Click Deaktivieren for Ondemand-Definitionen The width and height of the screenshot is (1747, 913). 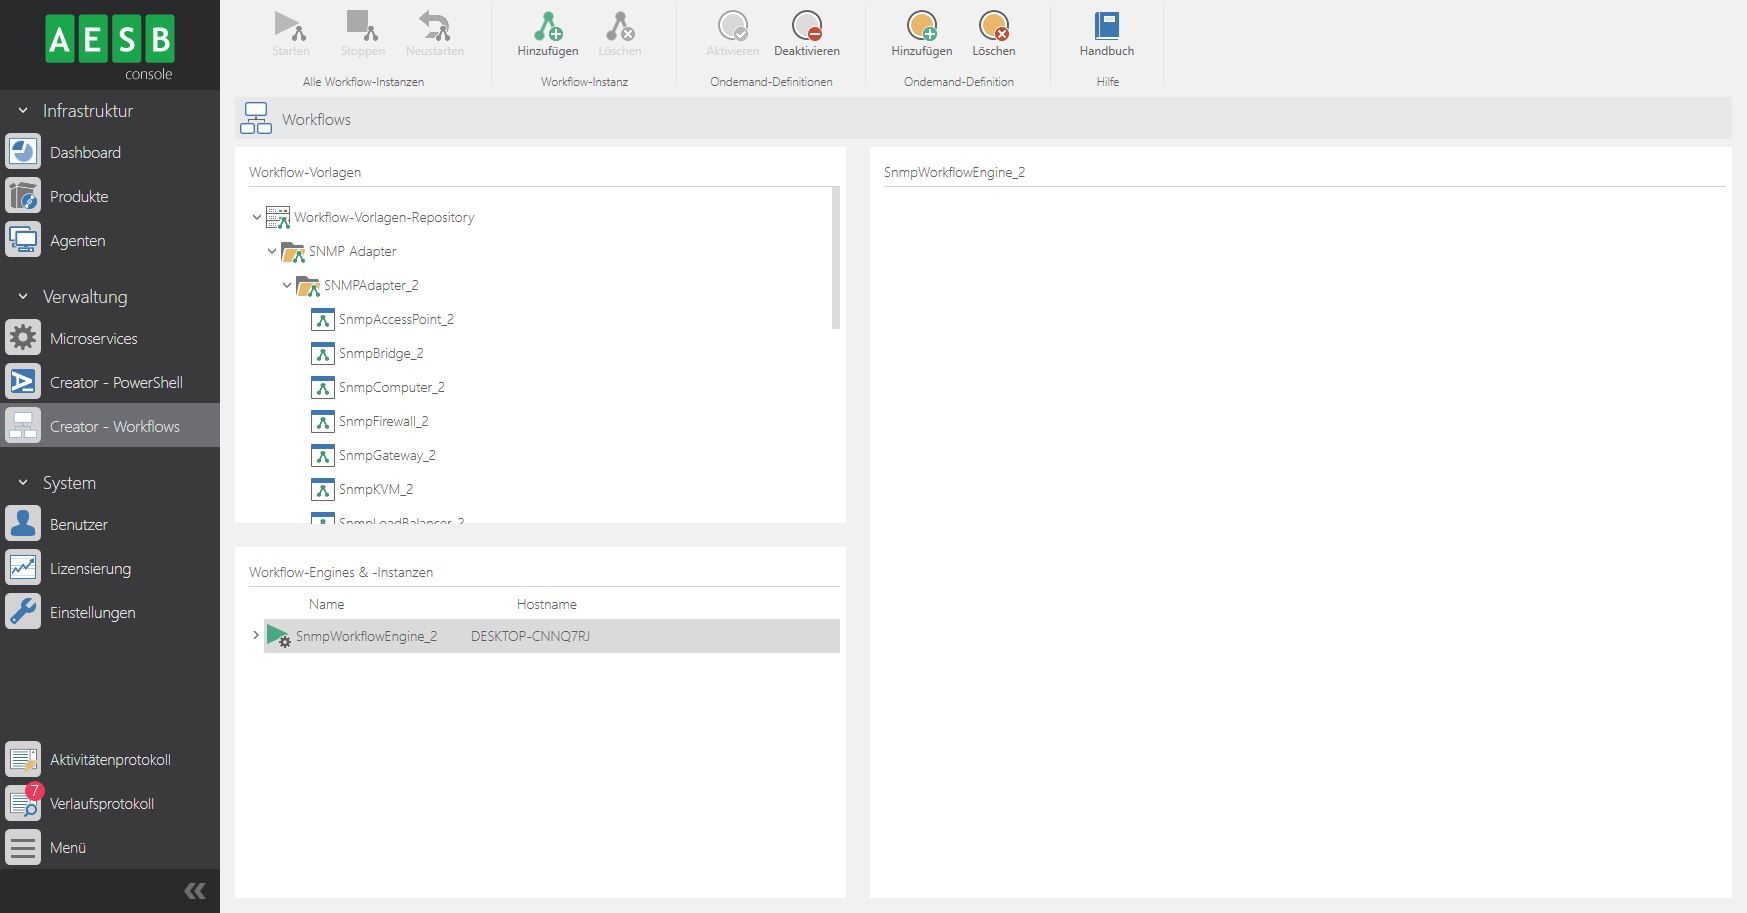(806, 30)
